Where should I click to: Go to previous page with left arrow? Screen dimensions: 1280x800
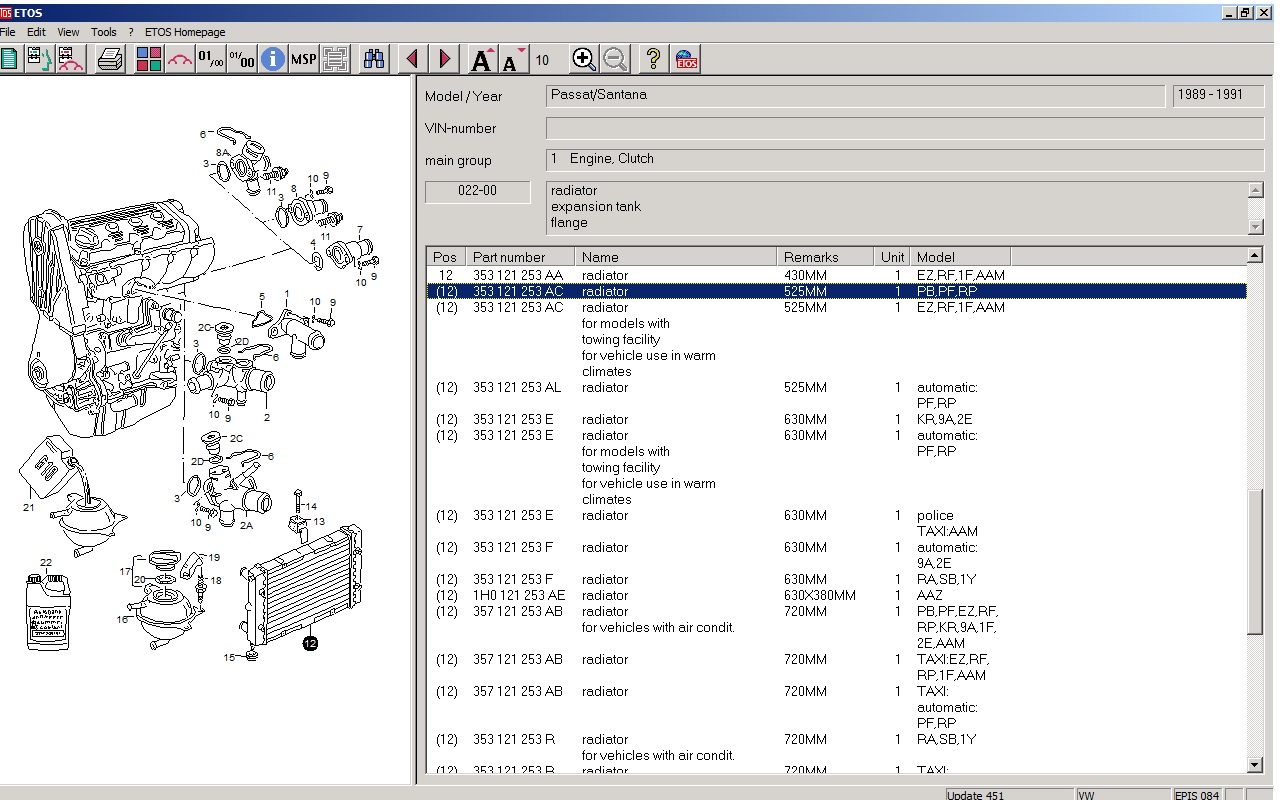coord(412,59)
